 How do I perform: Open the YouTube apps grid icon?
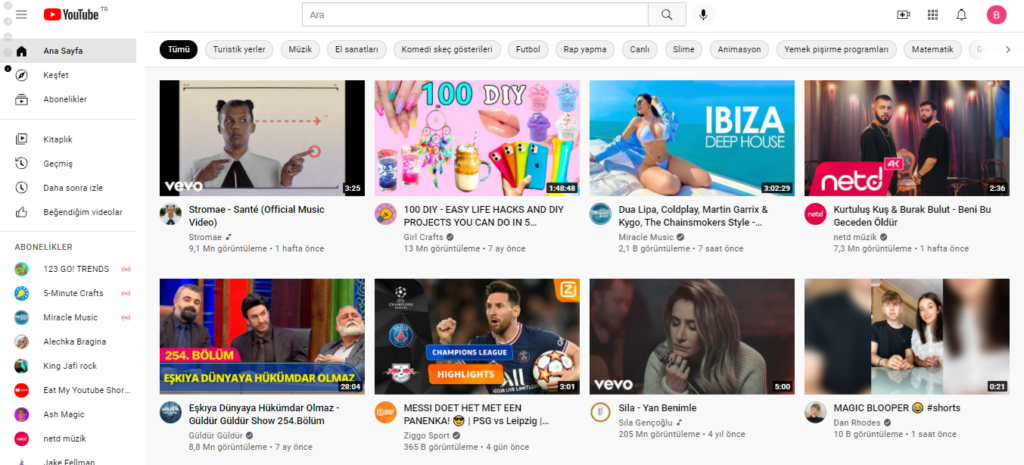coord(933,14)
